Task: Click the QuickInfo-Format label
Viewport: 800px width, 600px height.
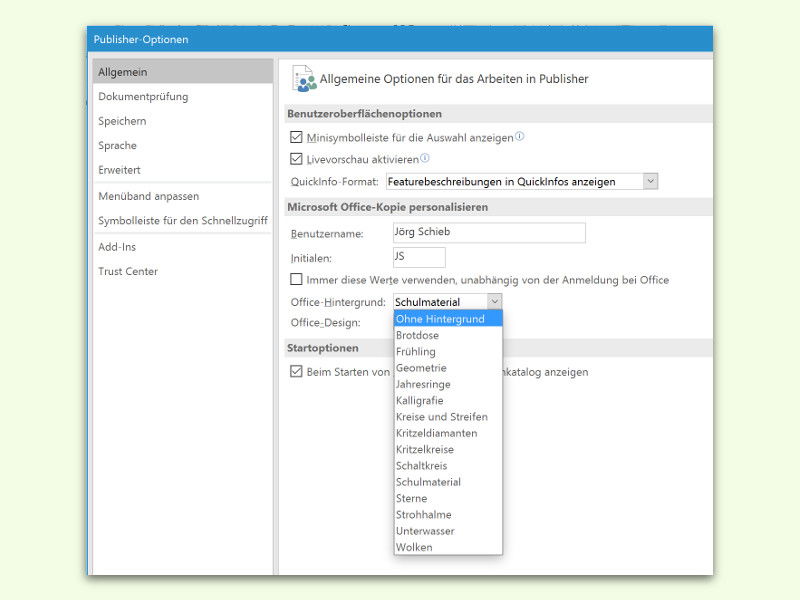Action: (335, 182)
